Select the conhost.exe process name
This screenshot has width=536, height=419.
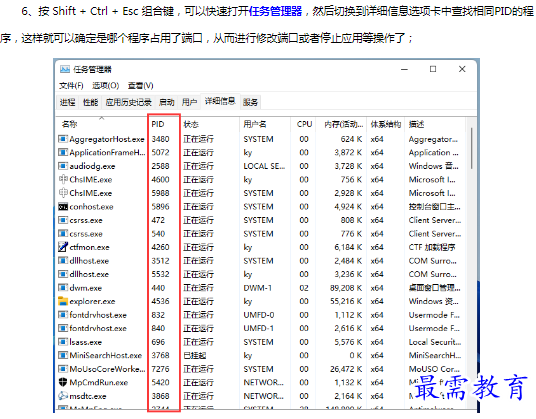pos(91,207)
